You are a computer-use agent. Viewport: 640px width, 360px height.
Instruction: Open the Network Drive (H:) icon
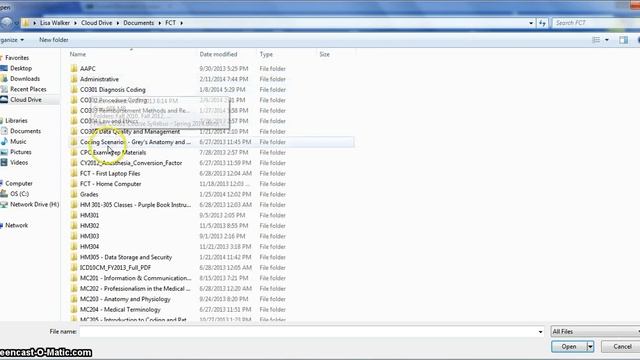click(4, 204)
